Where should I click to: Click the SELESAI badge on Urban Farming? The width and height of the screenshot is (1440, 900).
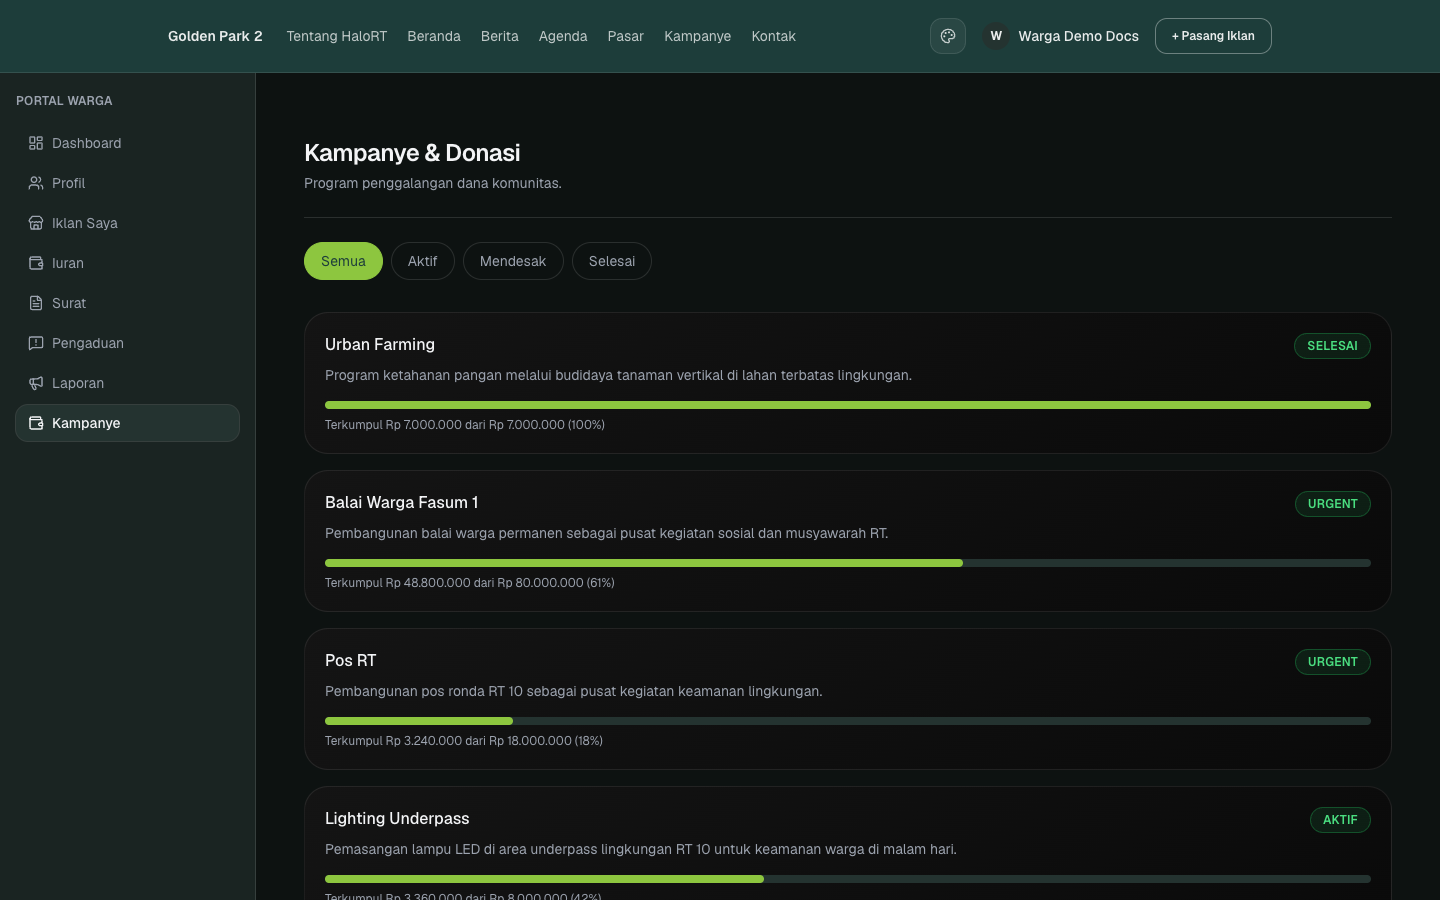tap(1332, 346)
